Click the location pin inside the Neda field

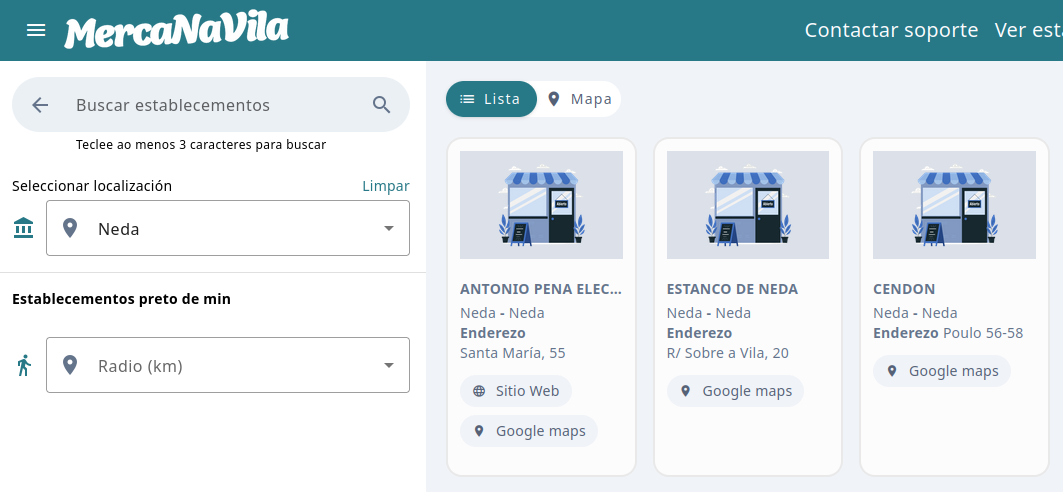click(70, 228)
